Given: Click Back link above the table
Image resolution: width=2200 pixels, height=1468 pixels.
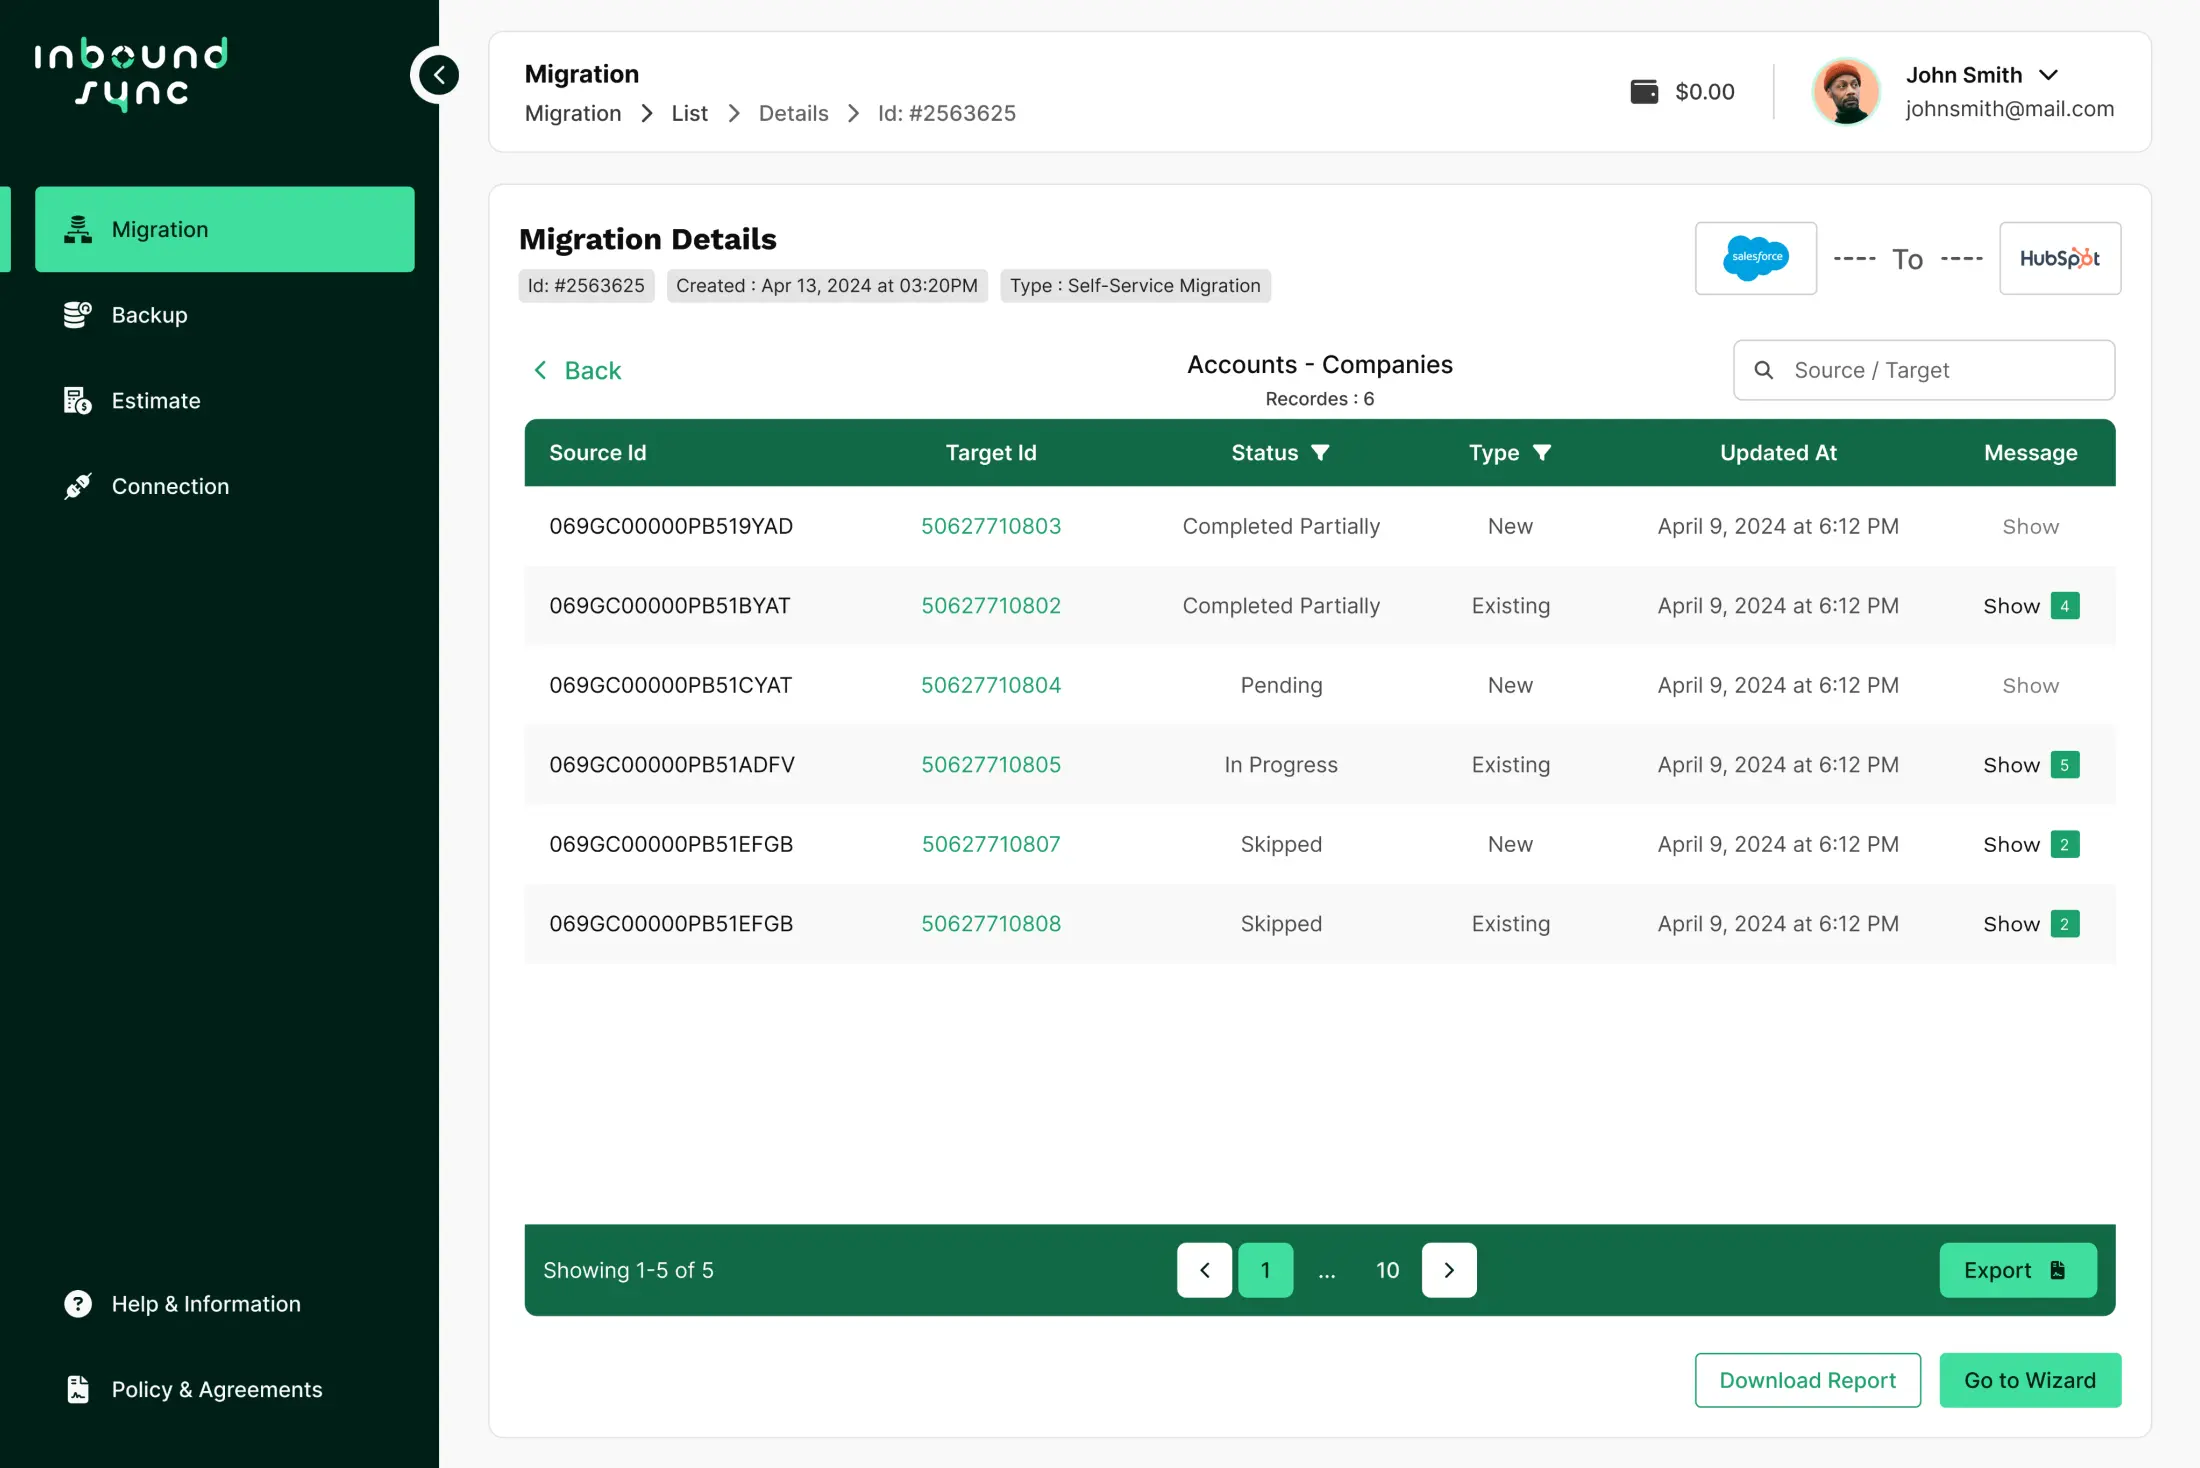Looking at the screenshot, I should tap(578, 371).
